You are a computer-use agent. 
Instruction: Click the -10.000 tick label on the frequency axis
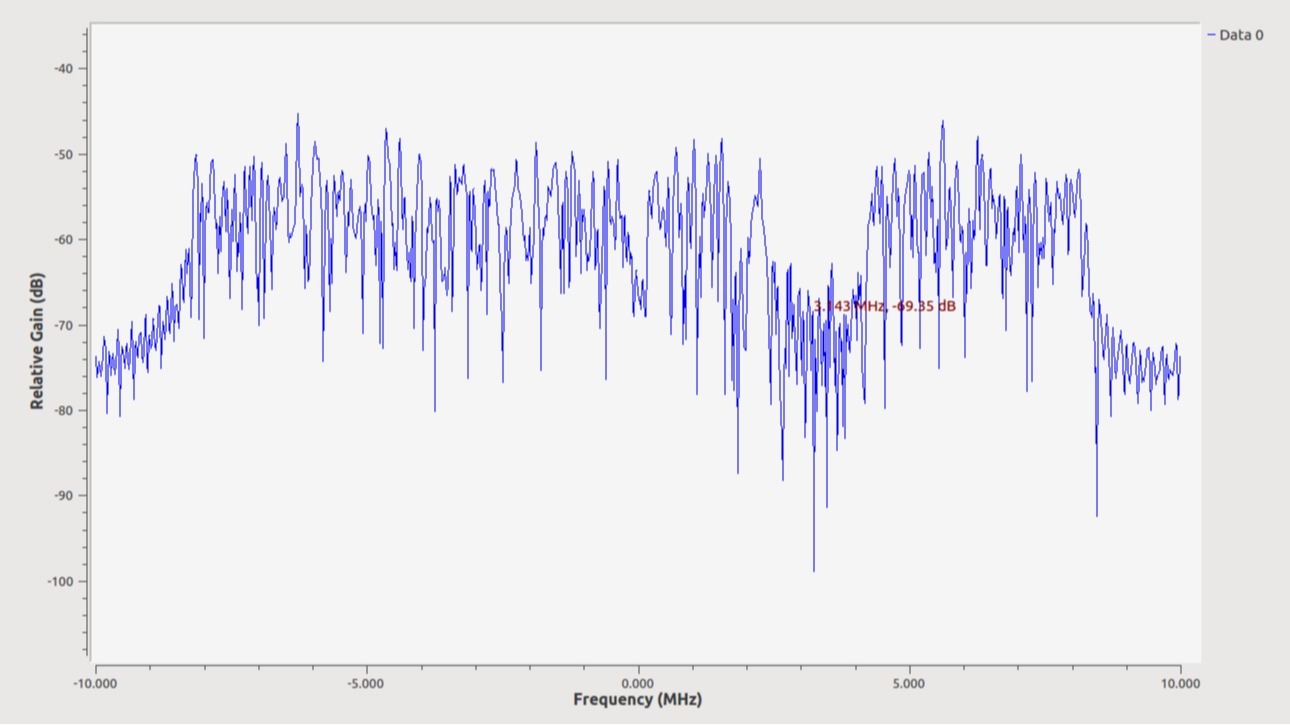coord(95,684)
